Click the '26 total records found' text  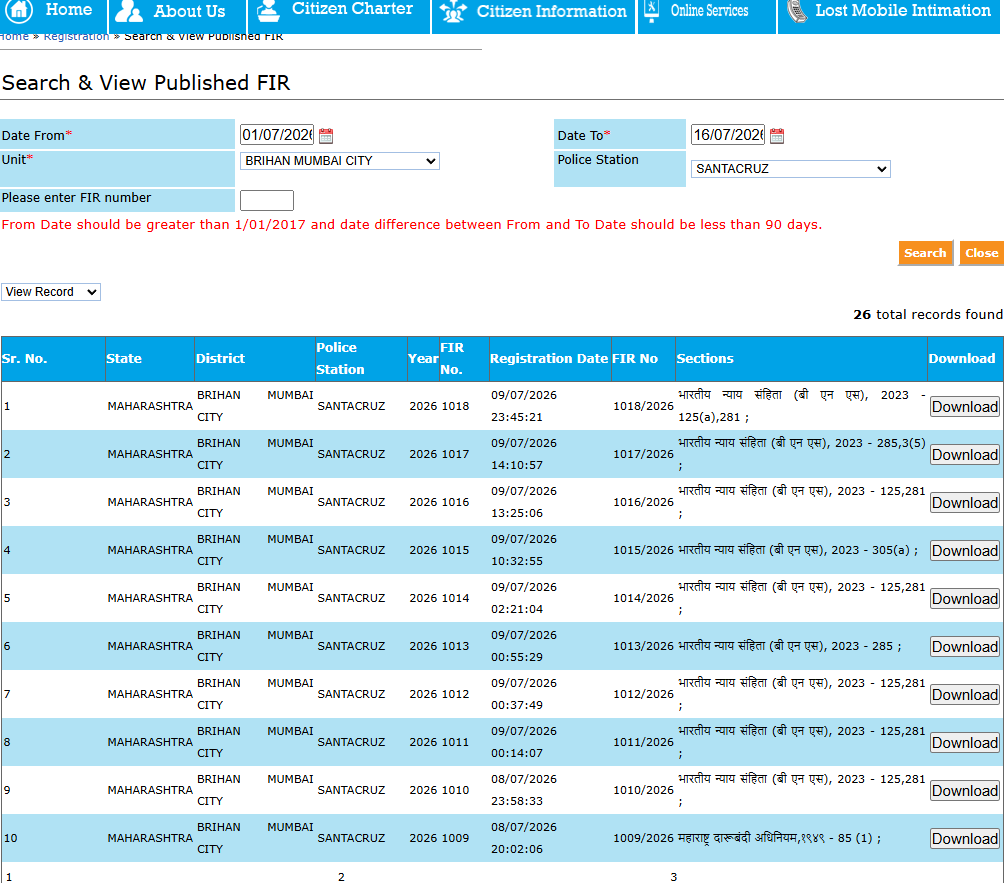click(928, 314)
